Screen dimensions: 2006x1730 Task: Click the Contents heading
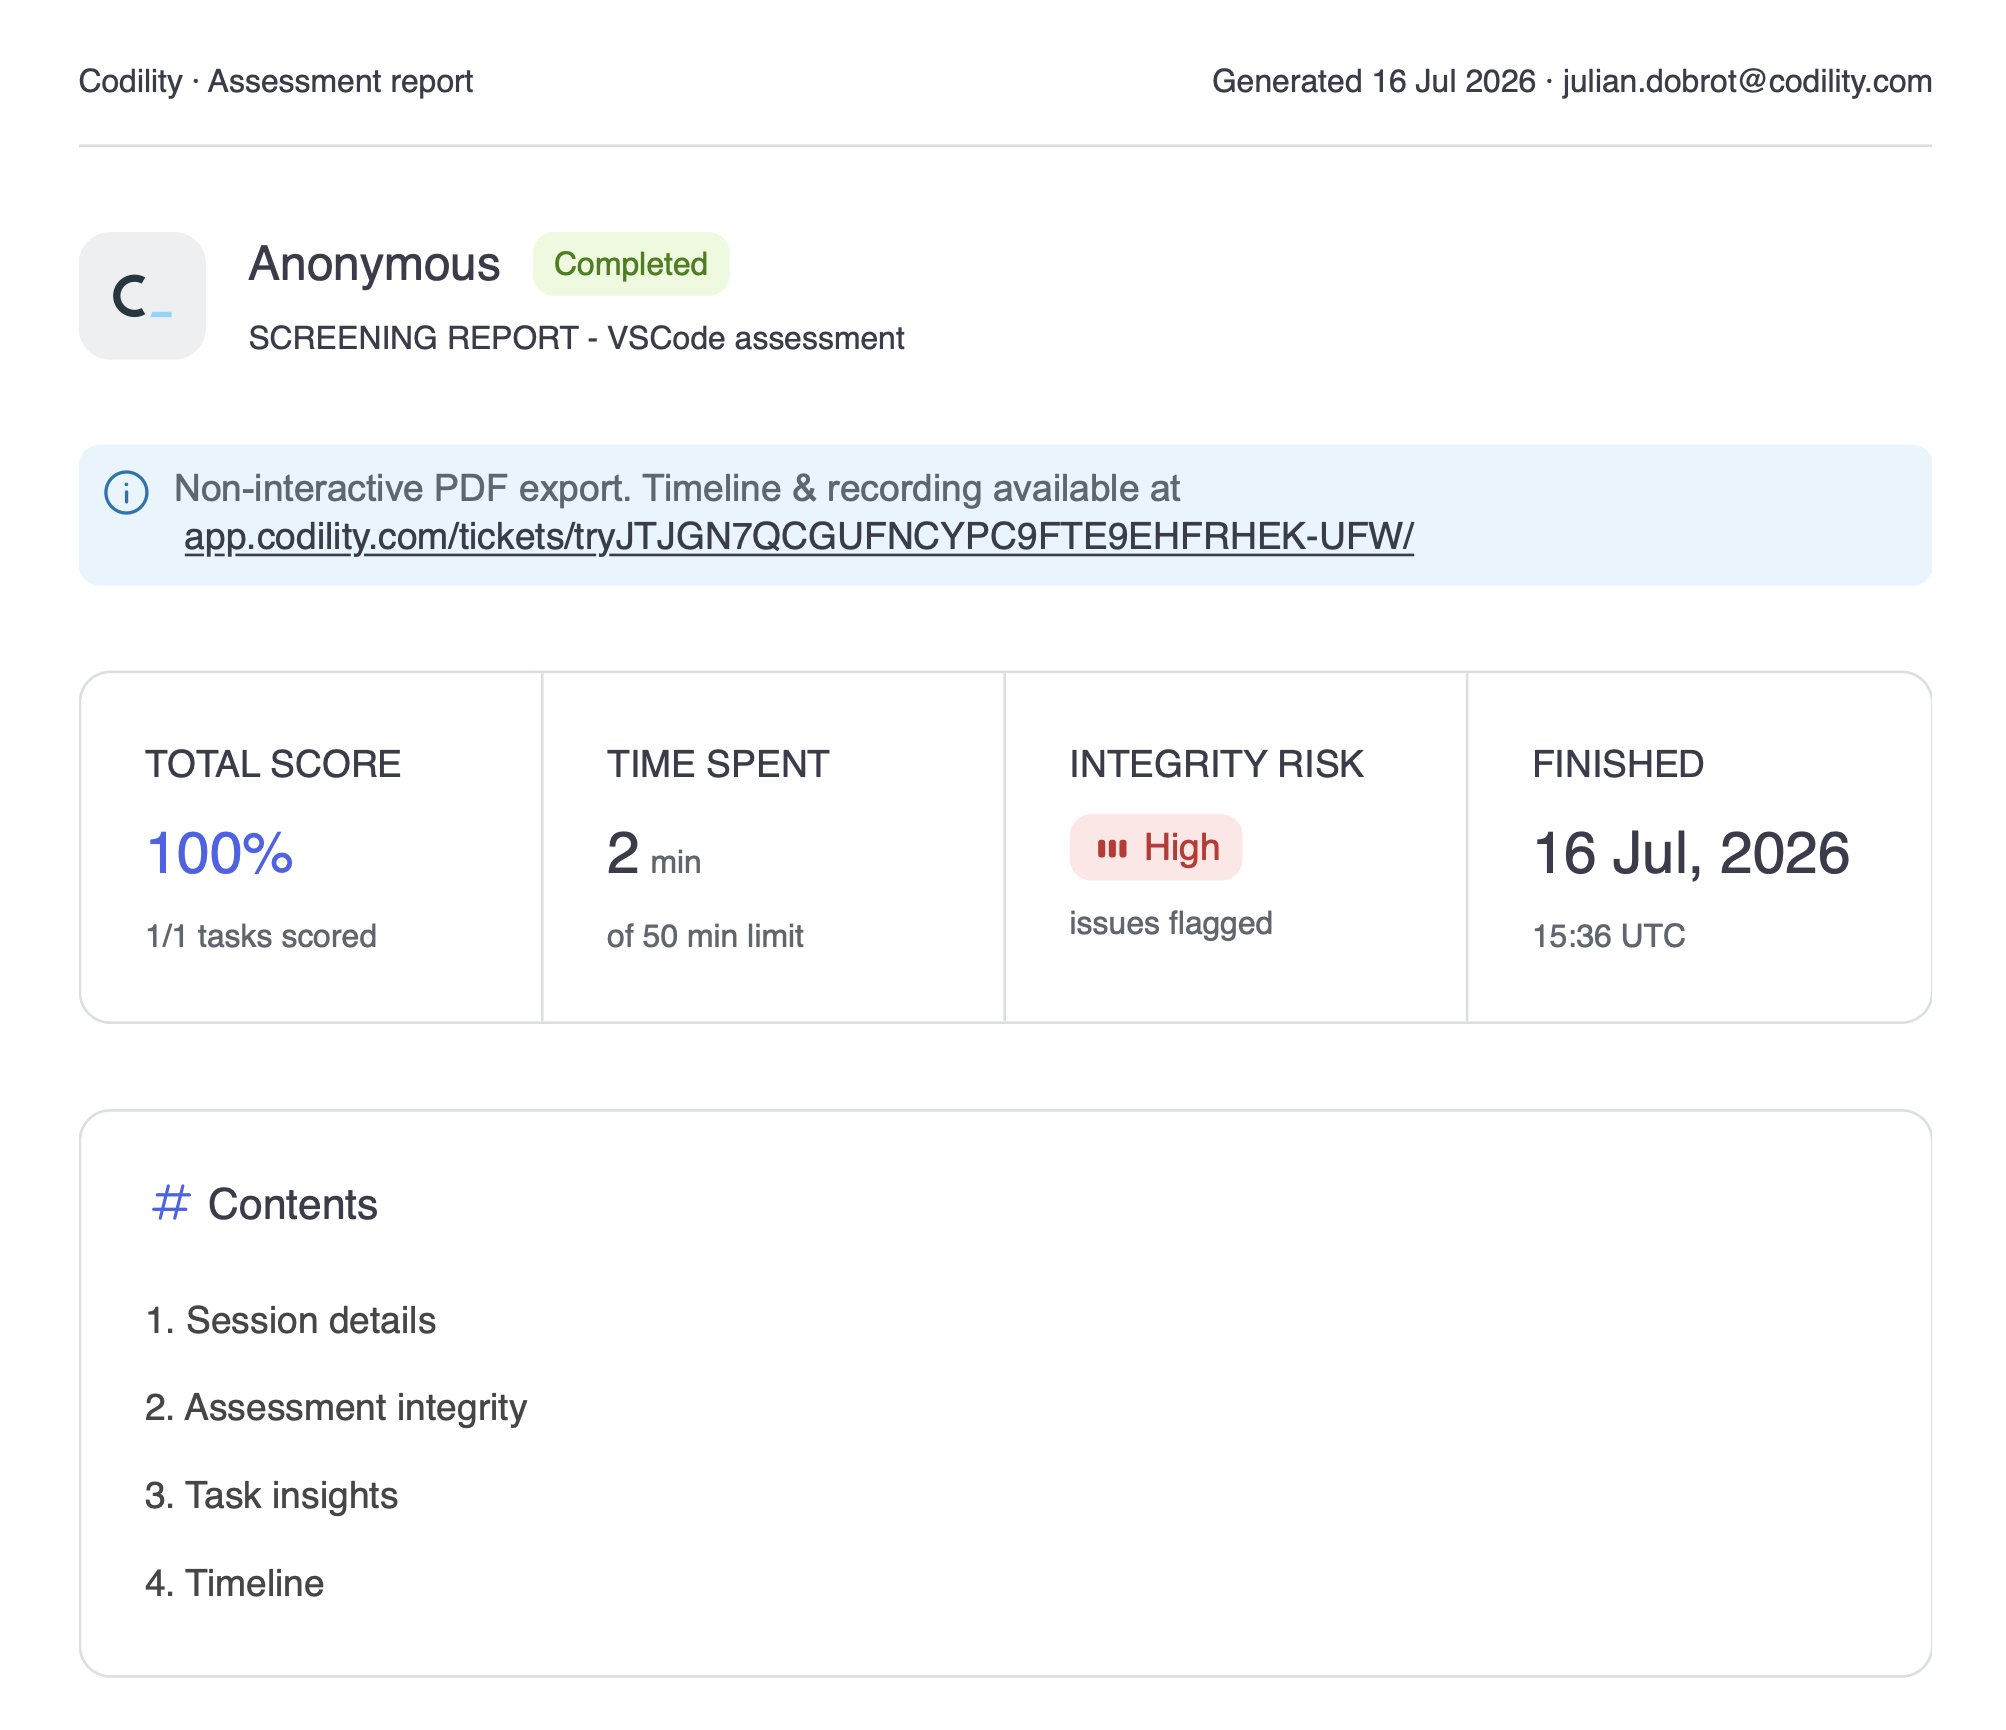coord(292,1204)
